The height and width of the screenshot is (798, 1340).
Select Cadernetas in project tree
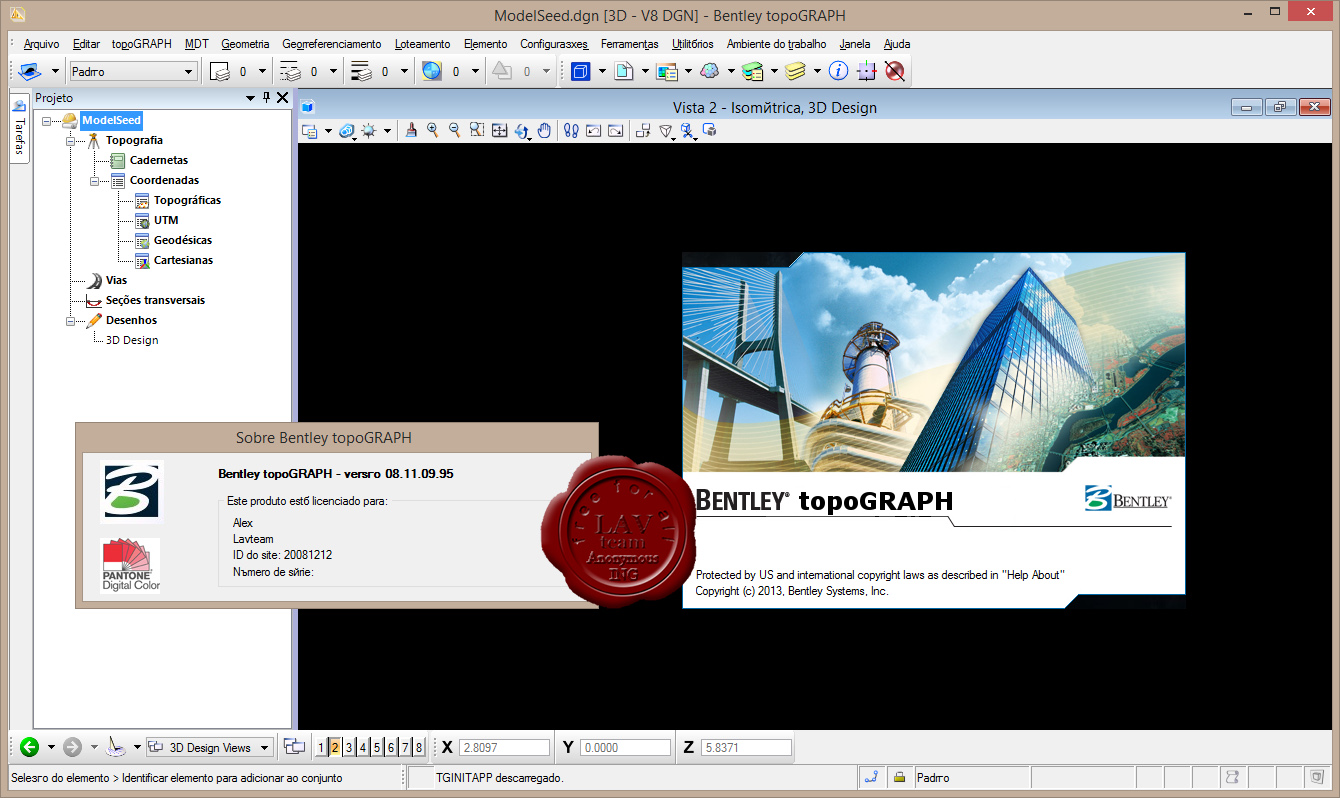159,160
